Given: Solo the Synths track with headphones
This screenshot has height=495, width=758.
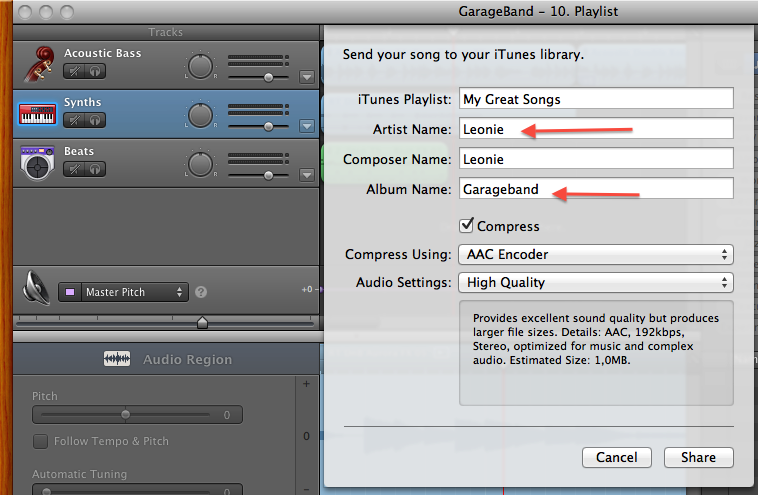Looking at the screenshot, I should [x=95, y=120].
